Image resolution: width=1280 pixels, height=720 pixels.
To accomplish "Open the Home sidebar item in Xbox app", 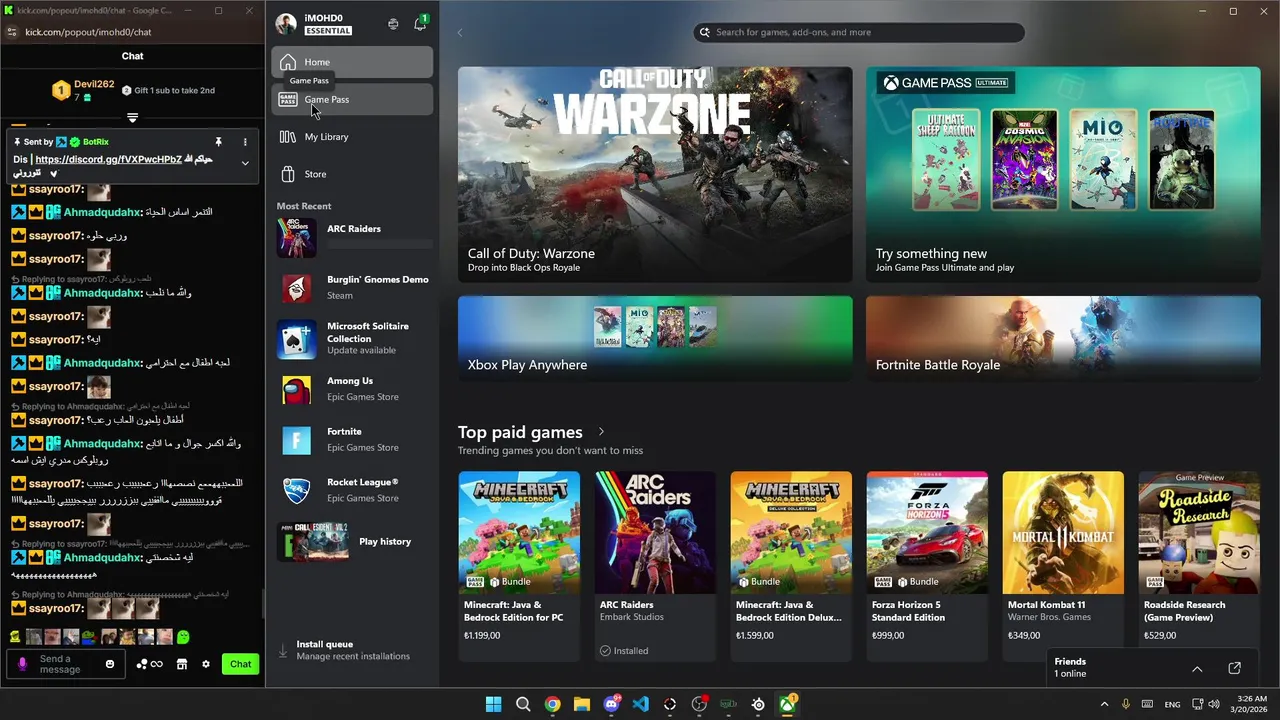I will click(352, 62).
